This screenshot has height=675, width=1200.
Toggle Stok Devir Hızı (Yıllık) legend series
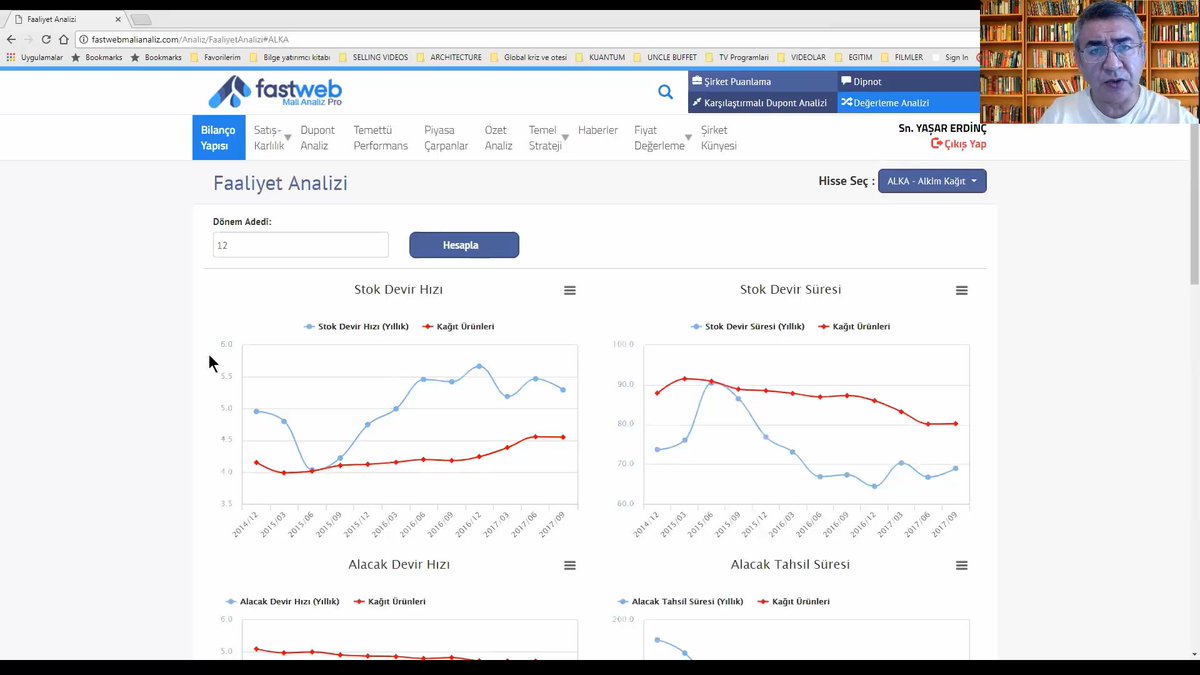[356, 327]
